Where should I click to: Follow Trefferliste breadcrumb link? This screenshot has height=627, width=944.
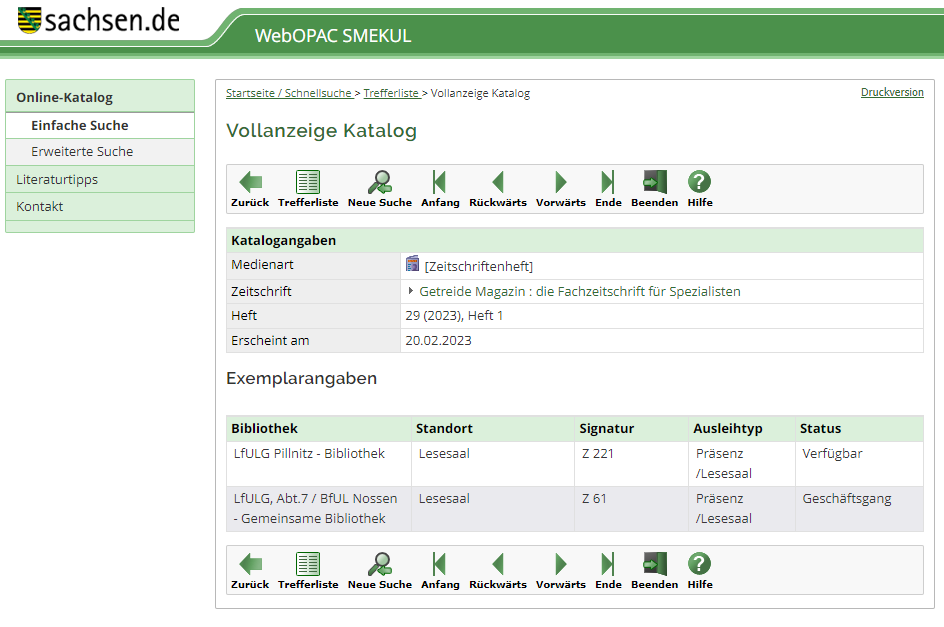(x=392, y=93)
